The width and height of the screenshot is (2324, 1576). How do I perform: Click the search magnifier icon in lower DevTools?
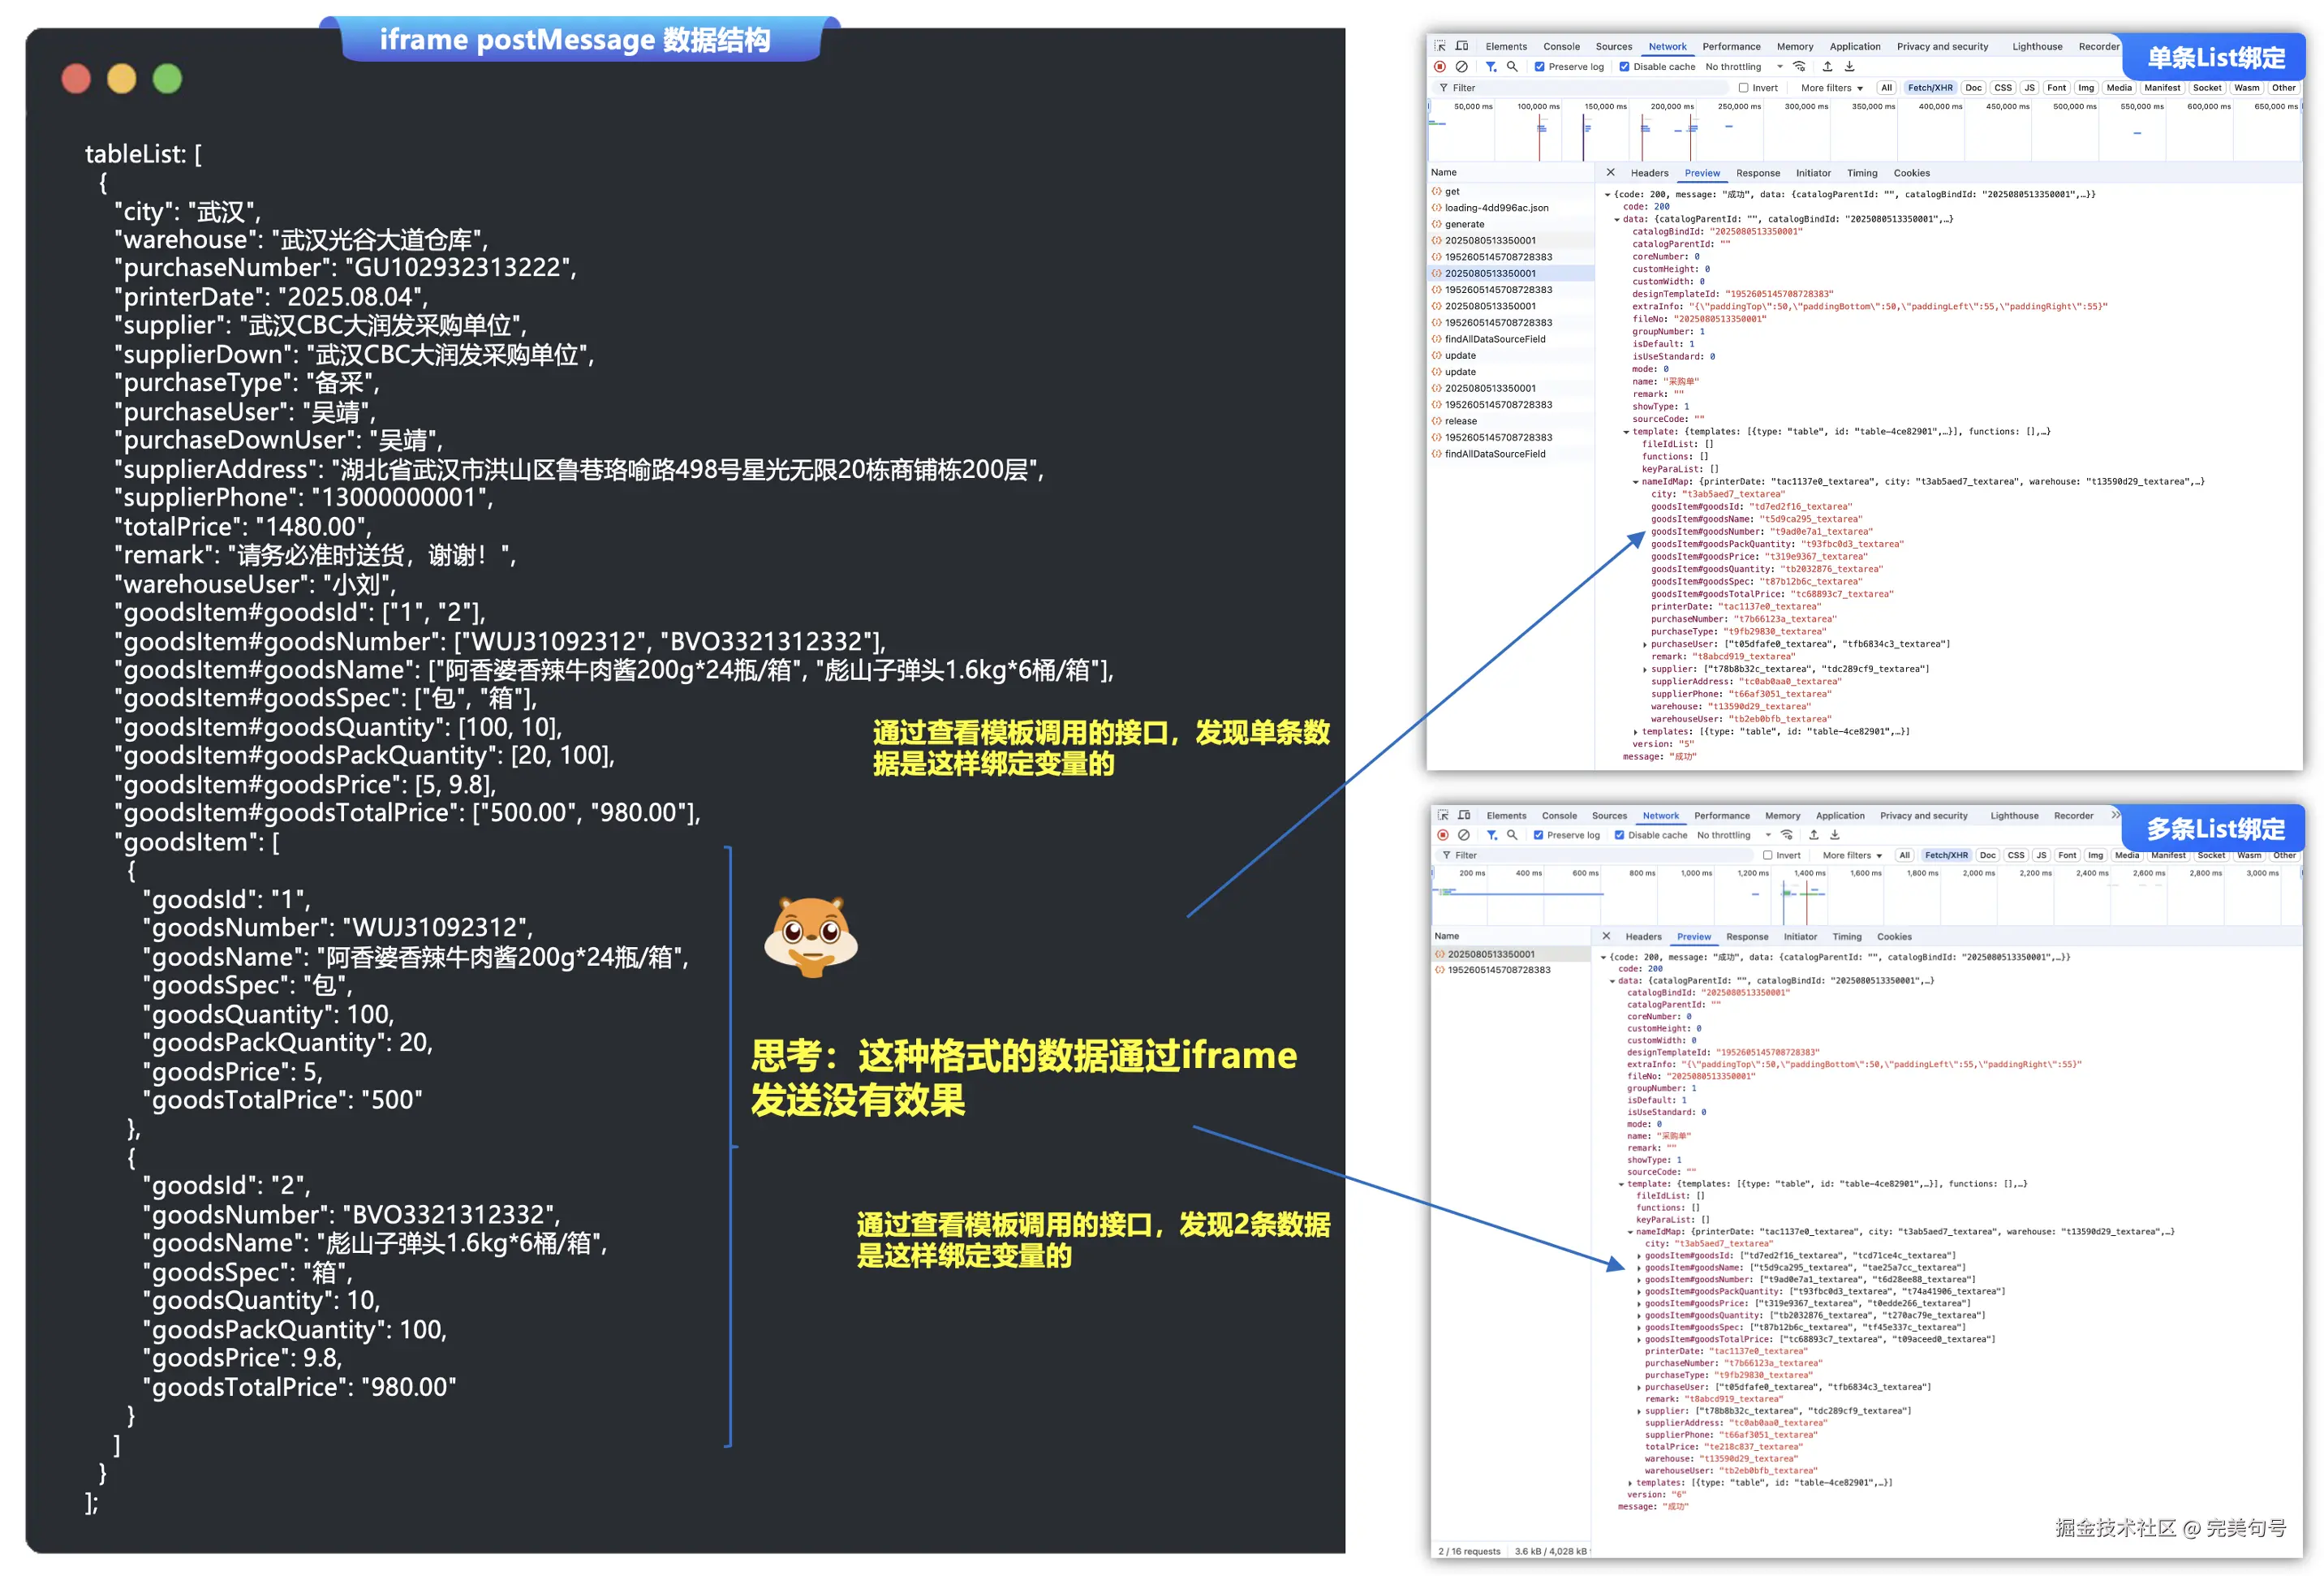1512,835
